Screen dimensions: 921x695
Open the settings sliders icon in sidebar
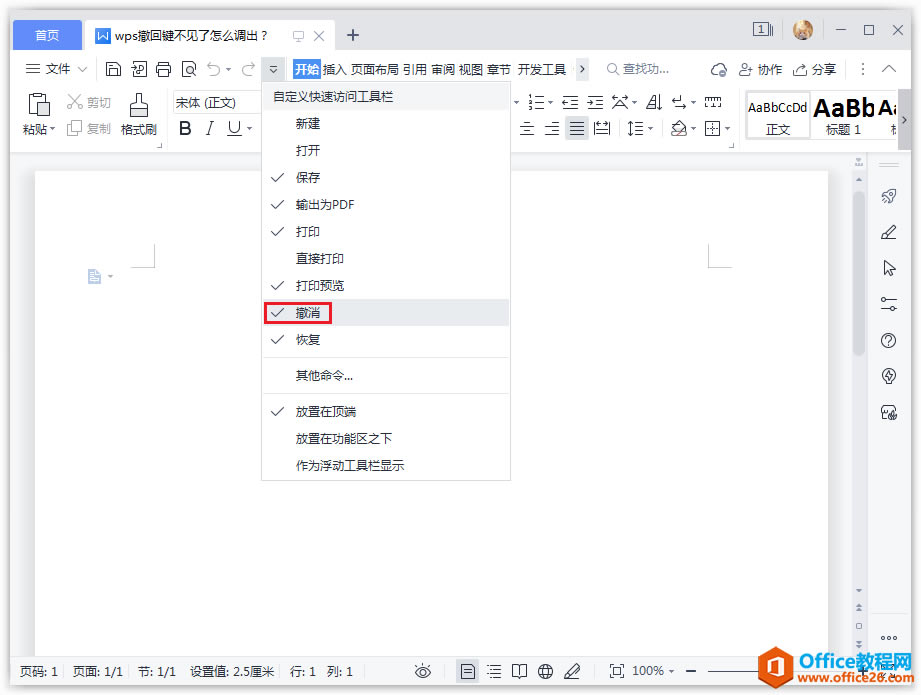click(x=889, y=304)
